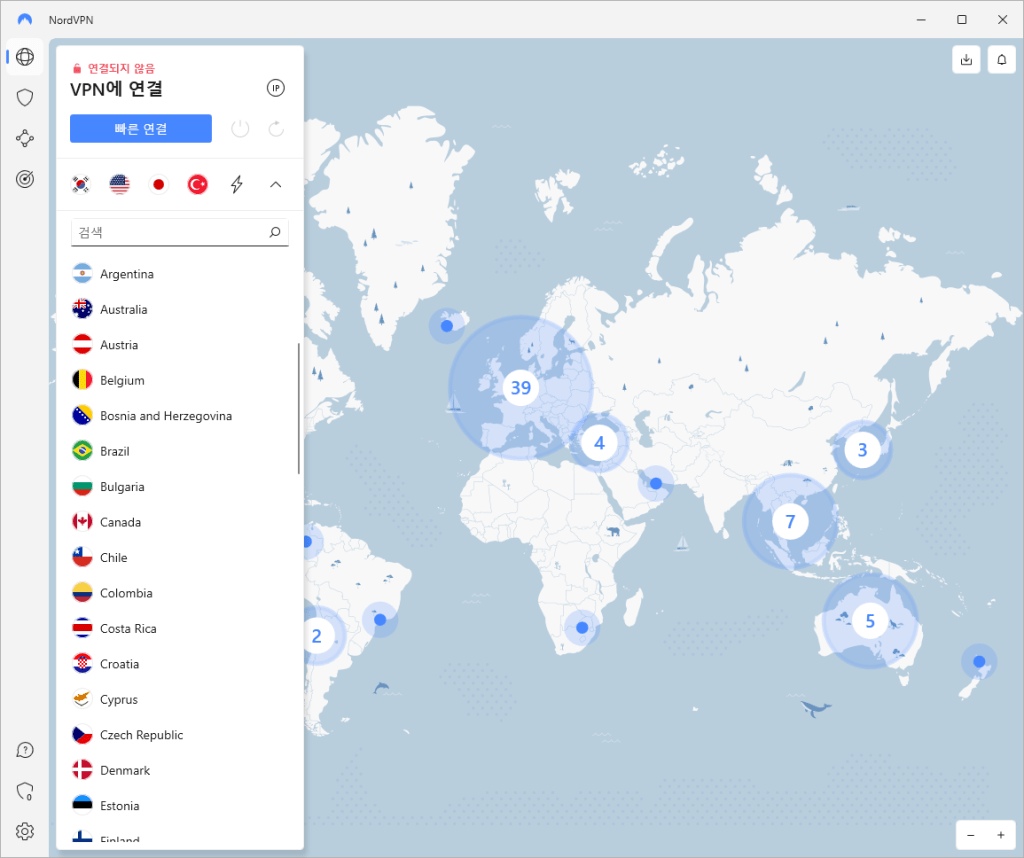Viewport: 1024px width, 858px height.
Task: Open the Threat Protection shield panel
Action: pyautogui.click(x=24, y=97)
